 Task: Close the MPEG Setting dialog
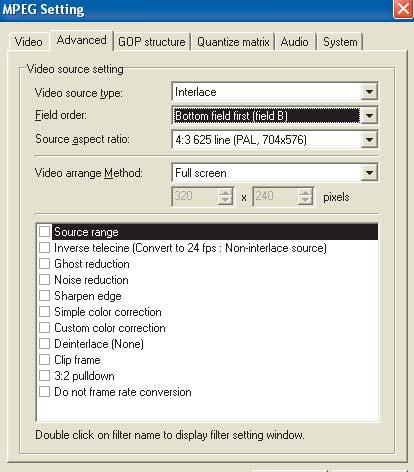point(403,9)
